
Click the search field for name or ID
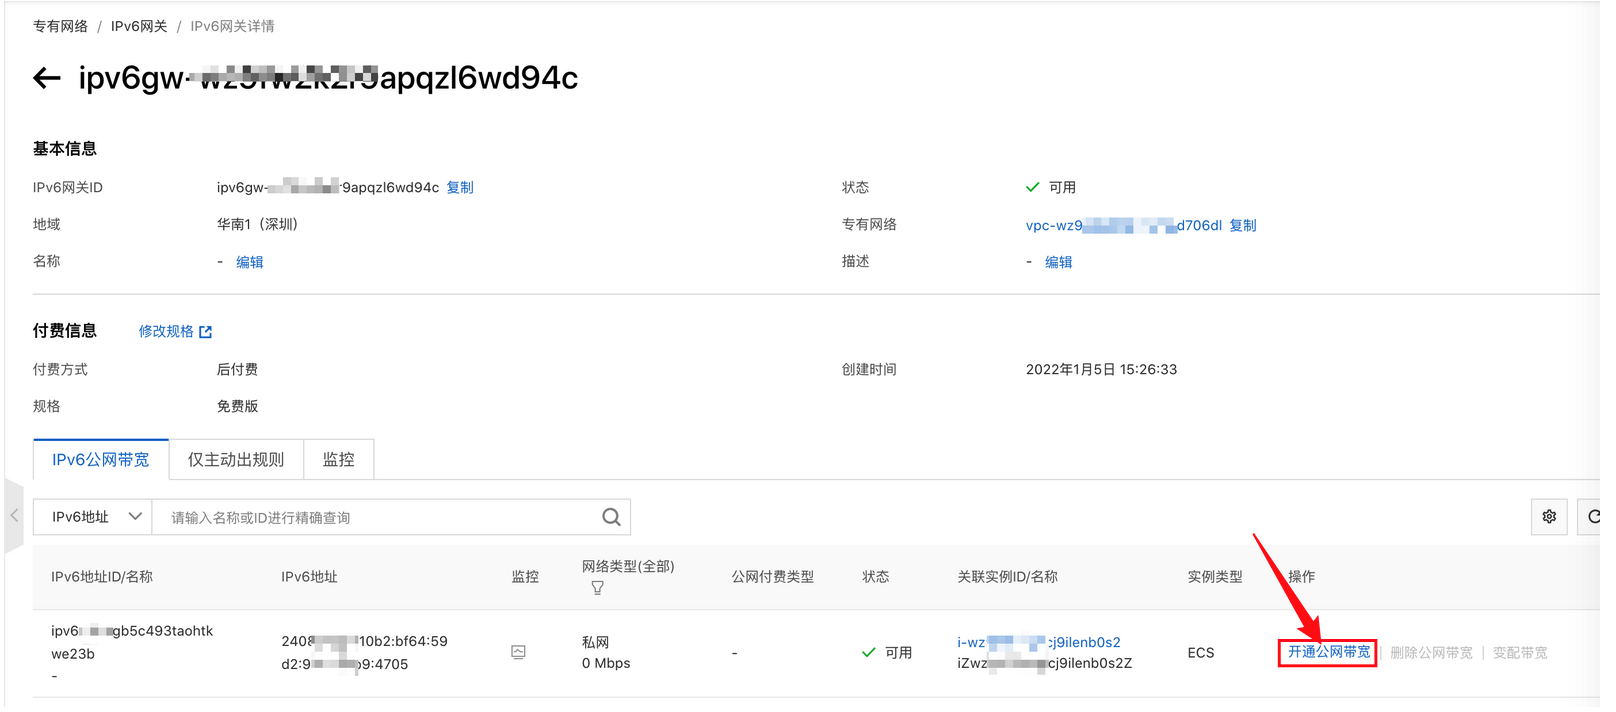pyautogui.click(x=380, y=518)
